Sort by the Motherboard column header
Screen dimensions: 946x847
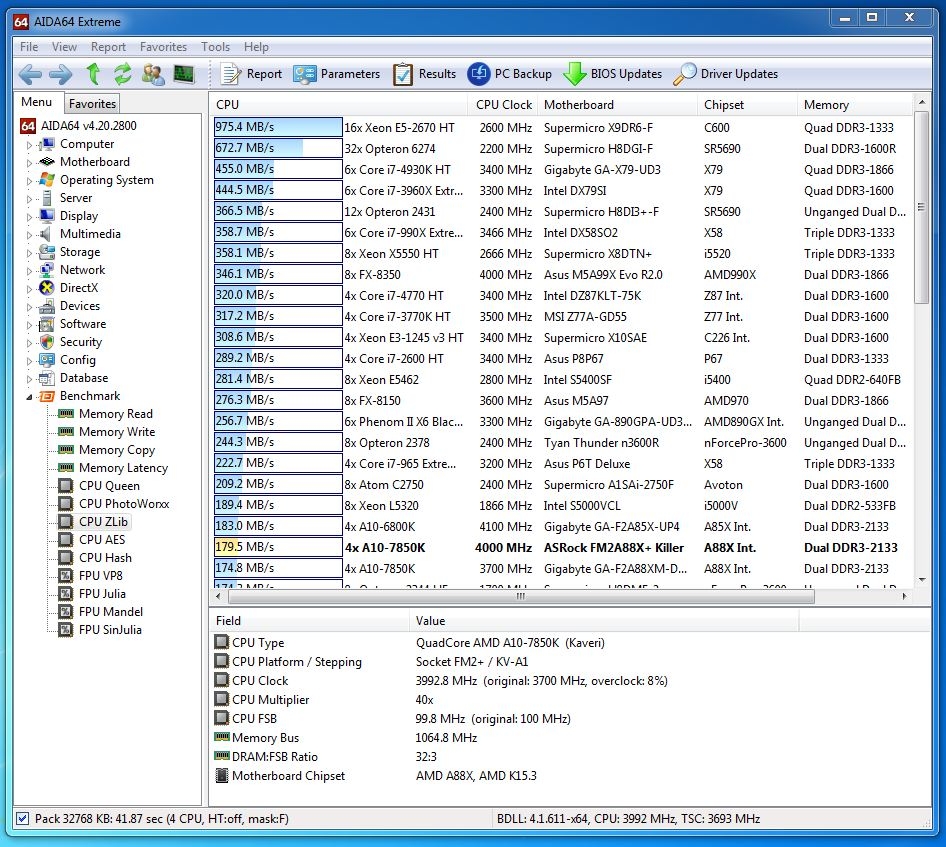click(x=617, y=104)
